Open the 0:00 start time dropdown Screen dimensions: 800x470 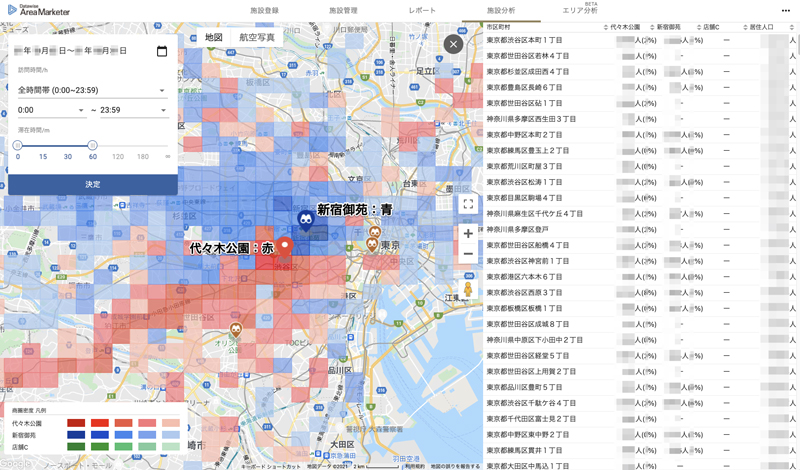(x=52, y=110)
